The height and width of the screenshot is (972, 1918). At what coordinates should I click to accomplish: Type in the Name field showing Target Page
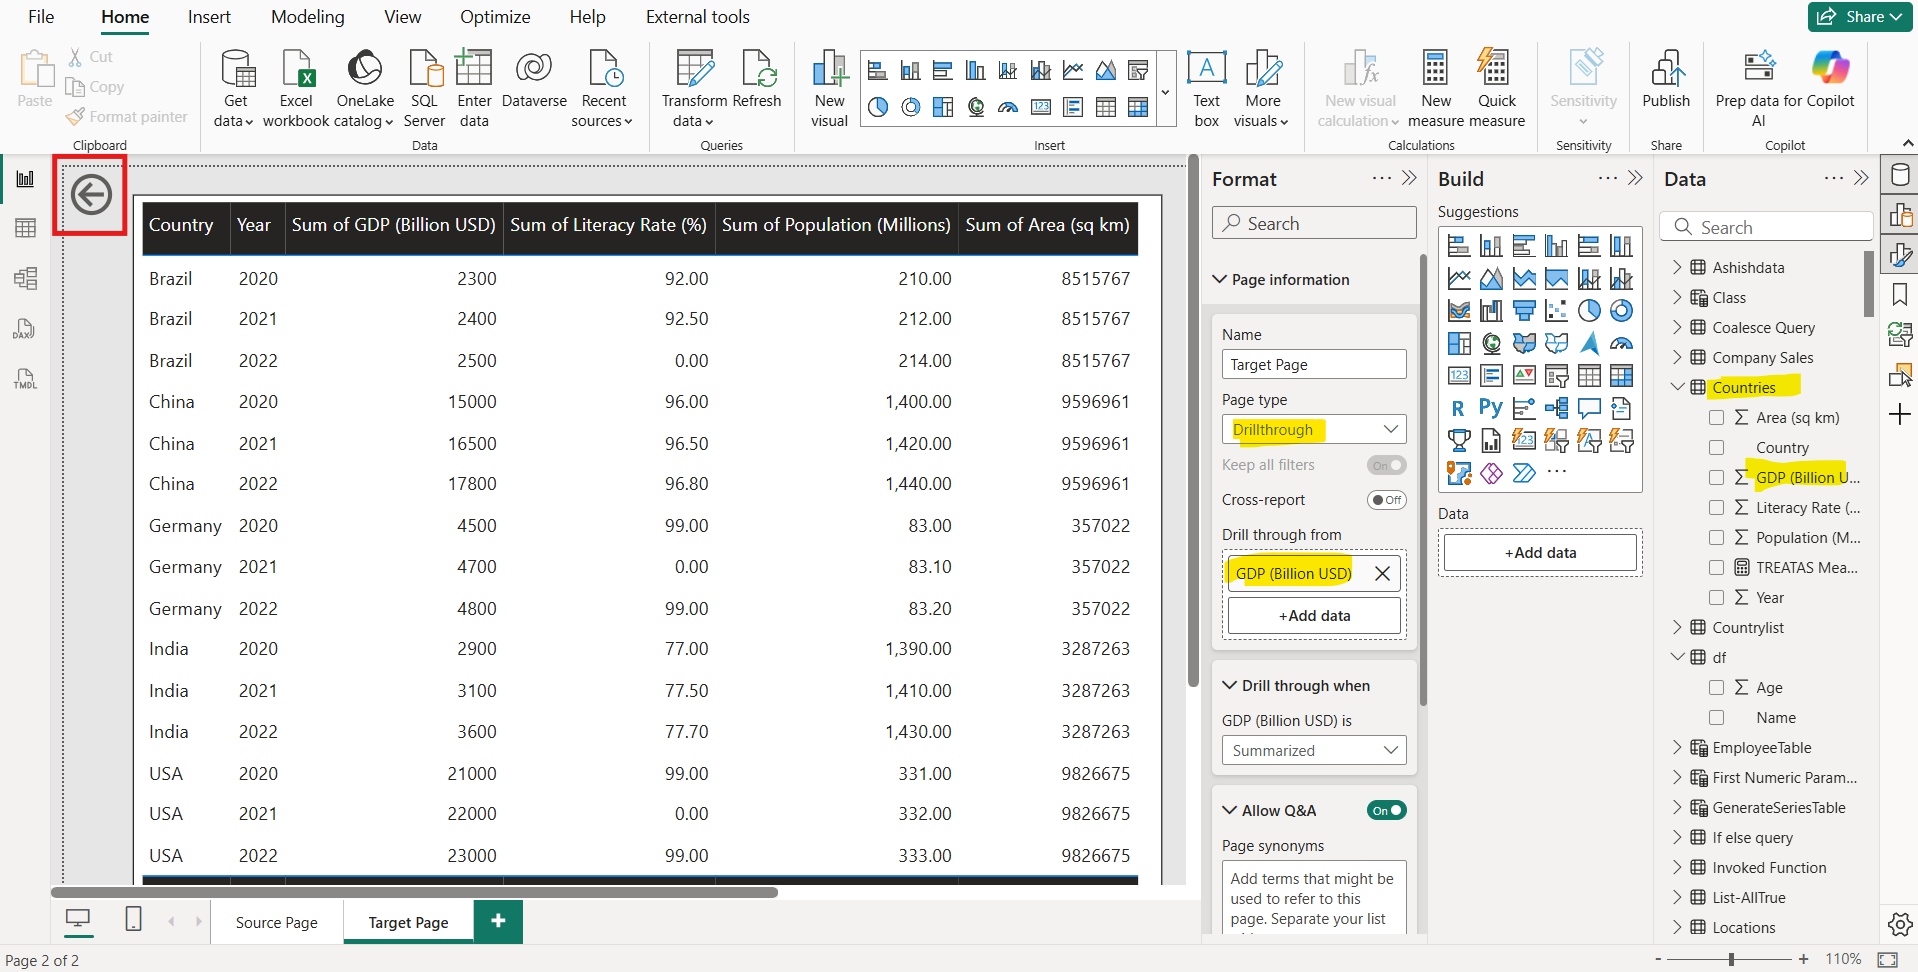1313,364
